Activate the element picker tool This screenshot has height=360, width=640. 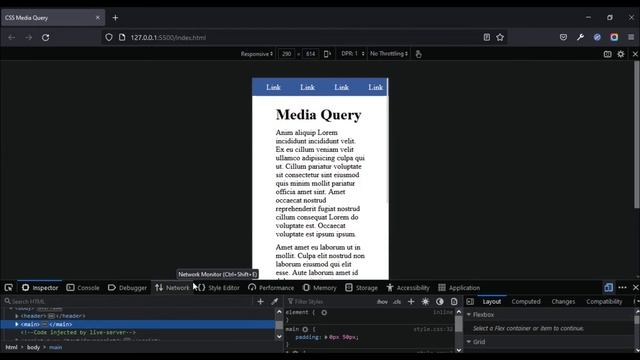9,288
